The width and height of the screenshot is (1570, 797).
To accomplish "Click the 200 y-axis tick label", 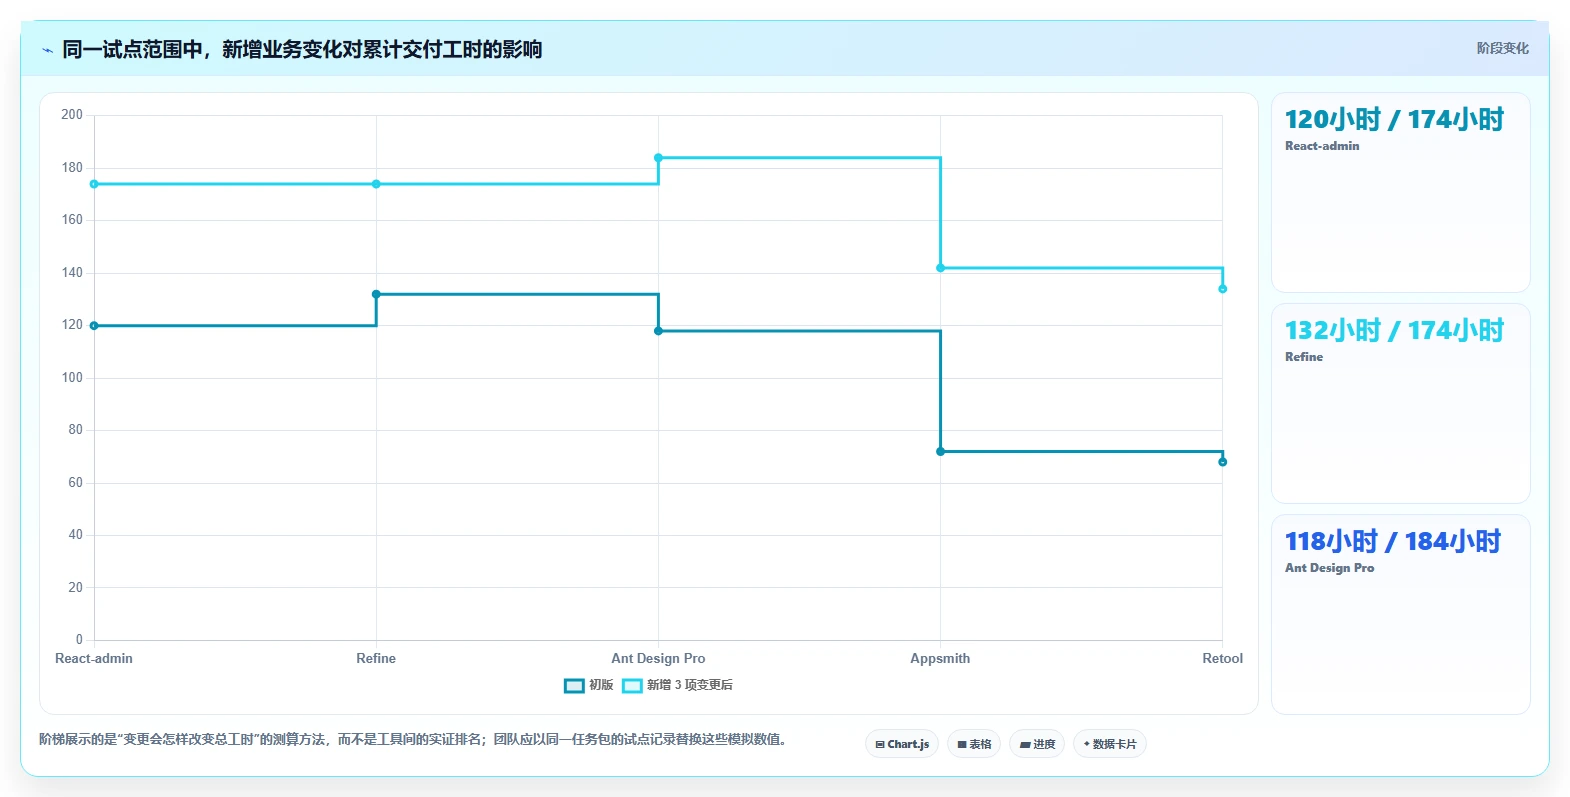I will coord(72,115).
